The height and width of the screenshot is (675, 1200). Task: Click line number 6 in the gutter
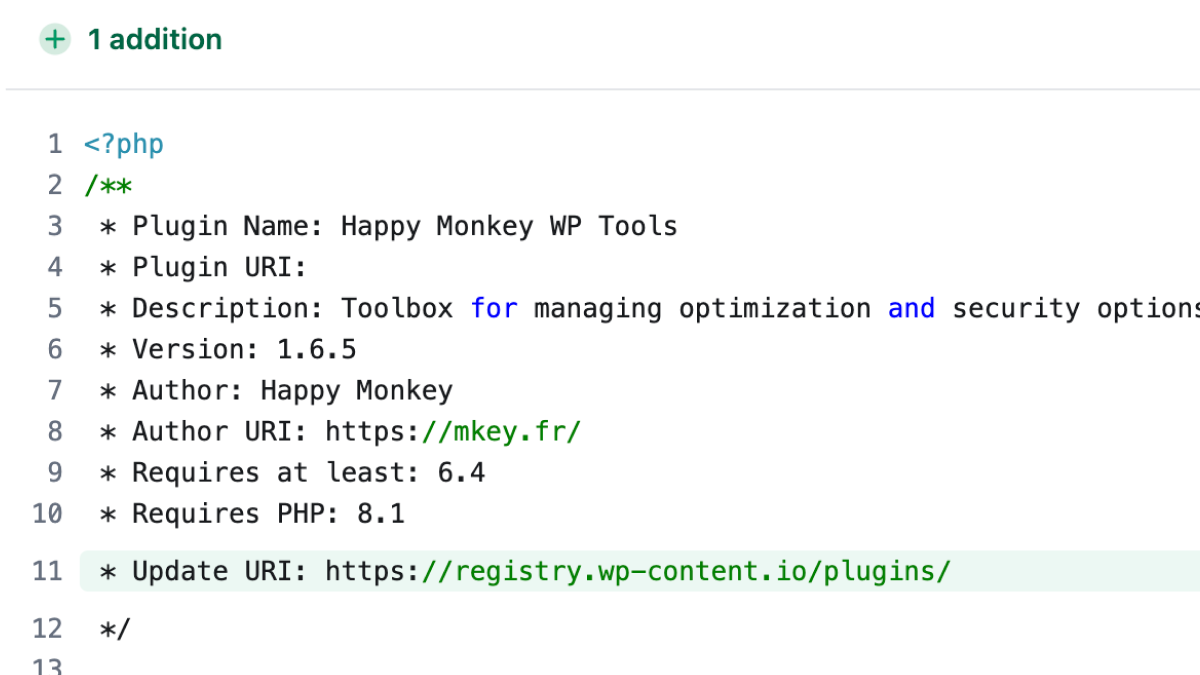tap(54, 349)
